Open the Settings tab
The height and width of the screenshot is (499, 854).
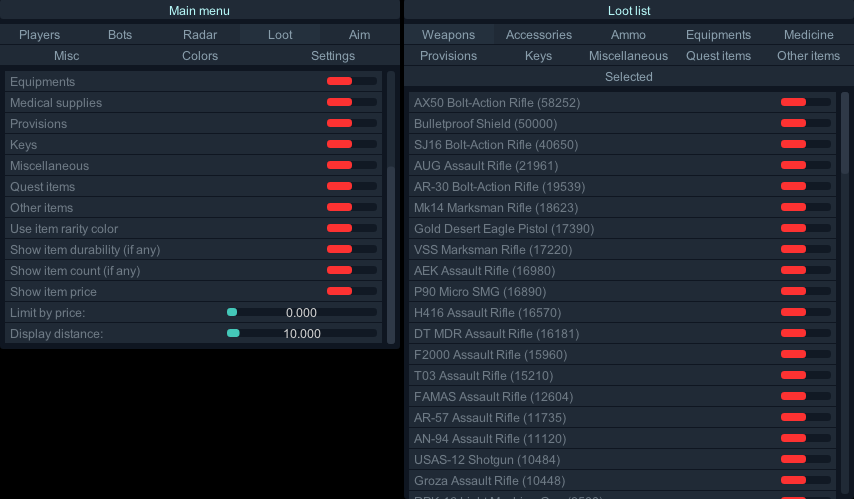point(333,56)
